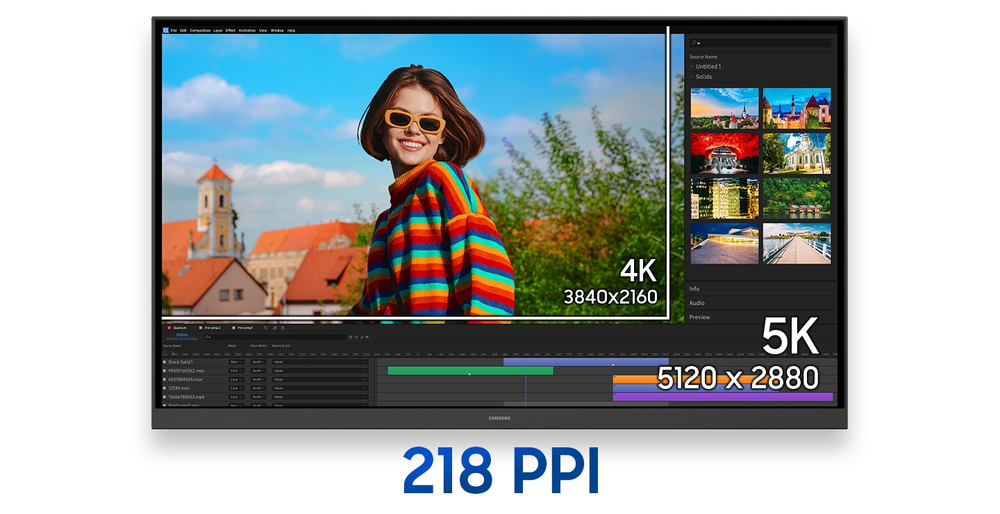Image resolution: width=1000 pixels, height=514 pixels.
Task: Select the night skyscrapers thumbnail
Action: 724,198
